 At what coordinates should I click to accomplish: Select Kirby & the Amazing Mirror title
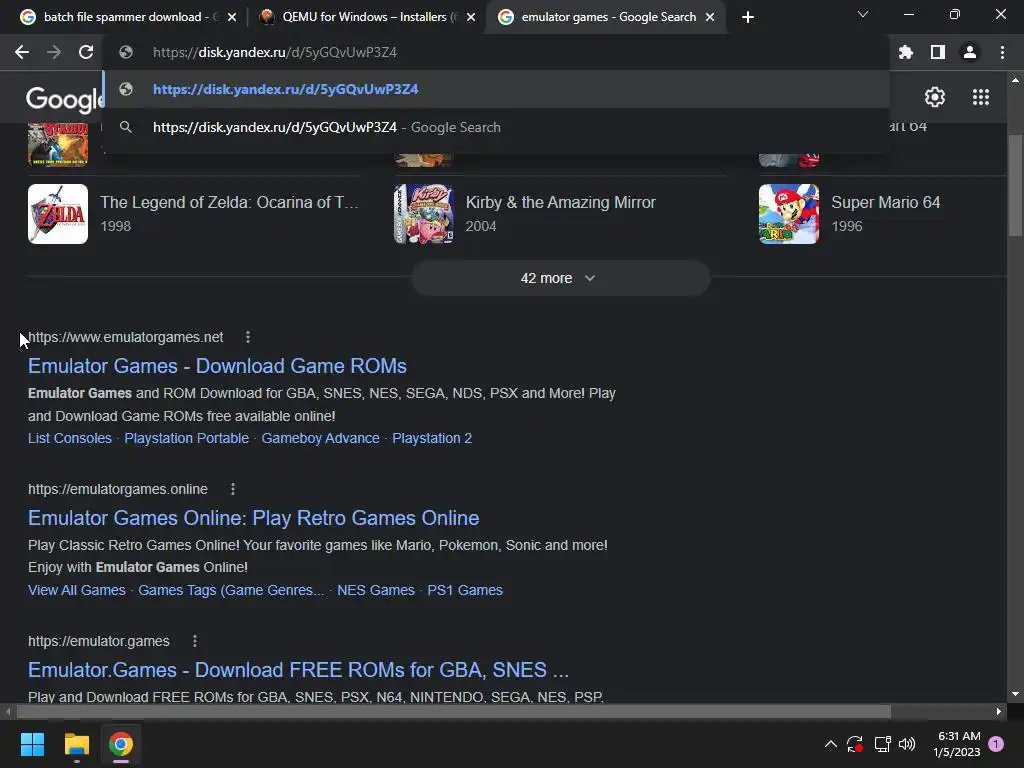pyautogui.click(x=560, y=202)
